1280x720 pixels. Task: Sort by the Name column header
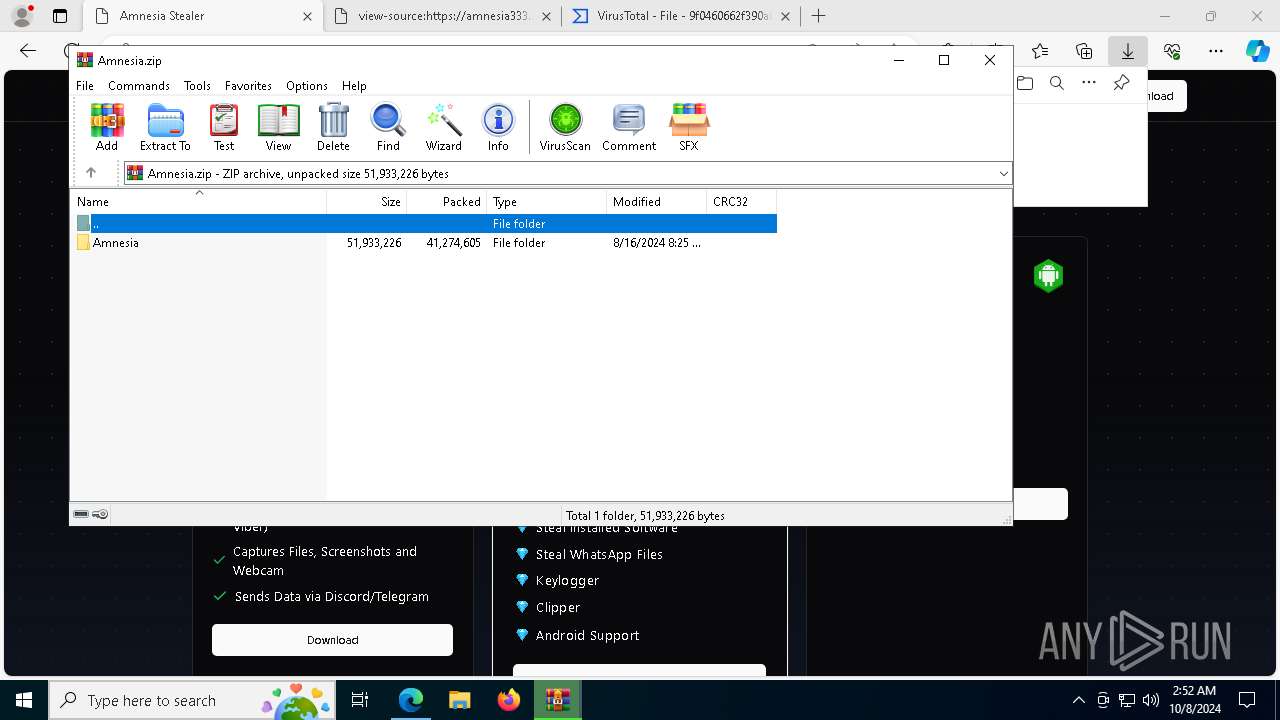[x=198, y=201]
